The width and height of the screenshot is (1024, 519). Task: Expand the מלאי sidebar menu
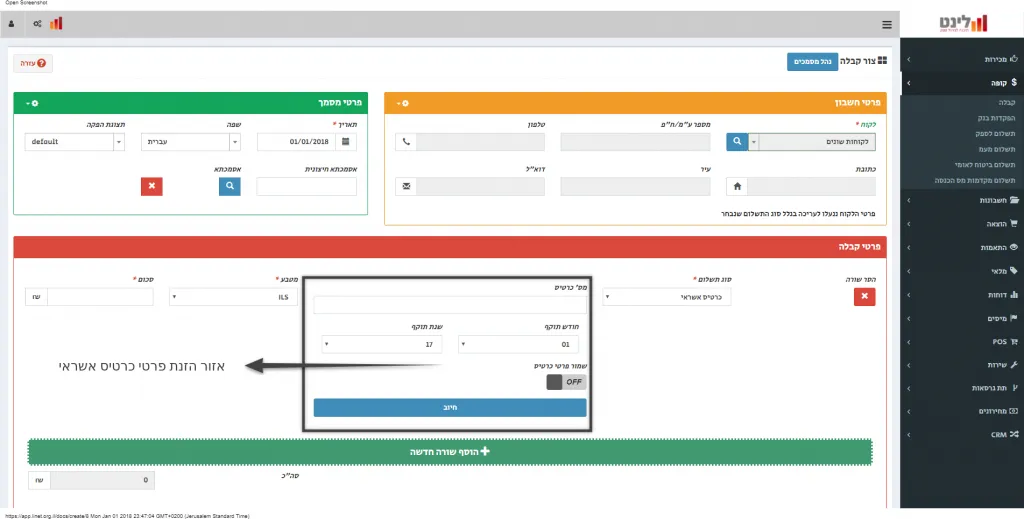(x=962, y=270)
